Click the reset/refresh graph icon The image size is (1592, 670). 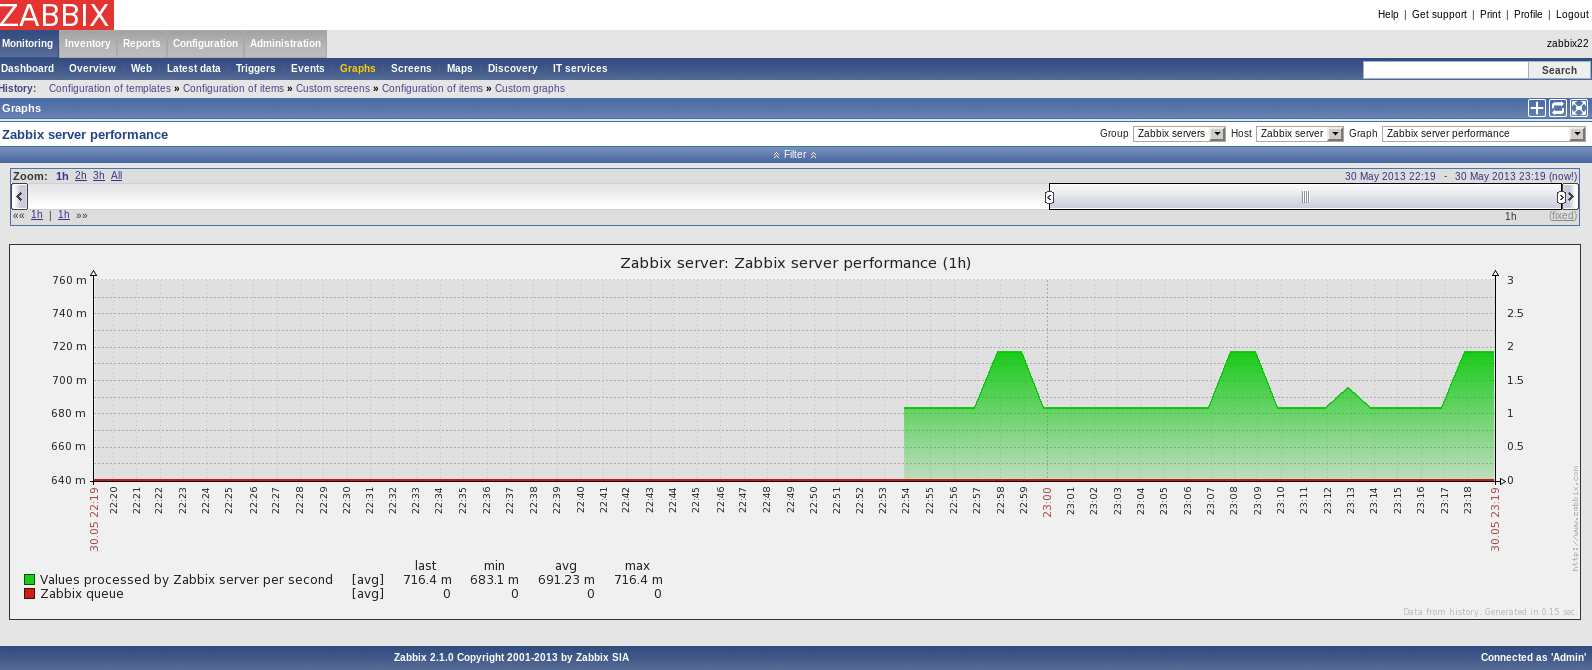(1558, 108)
